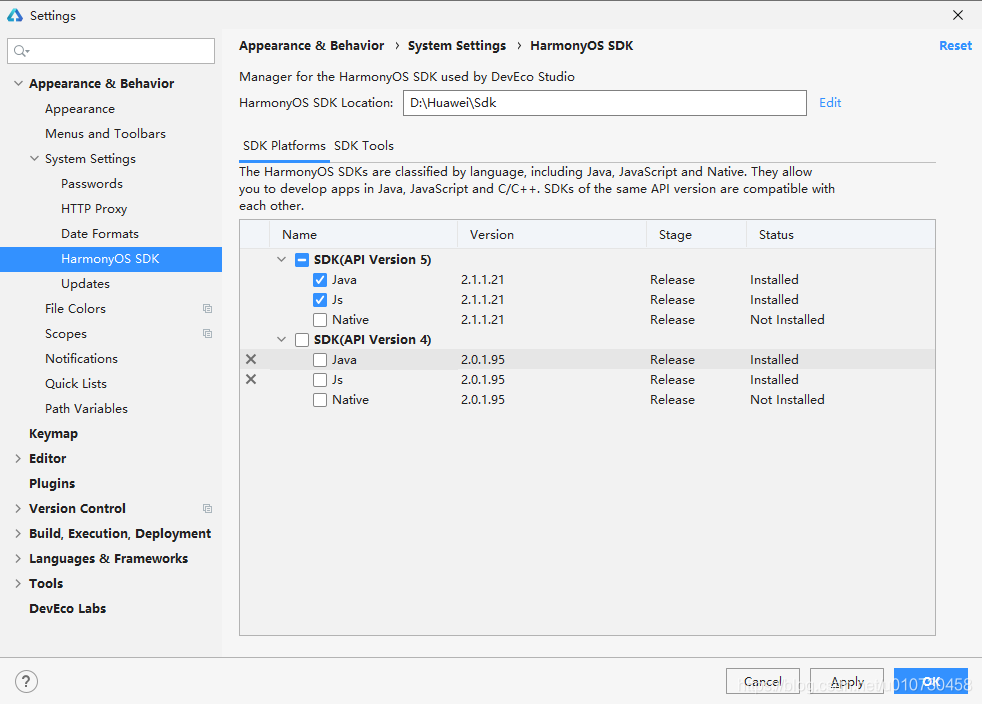Click the project-level icon beside Version Control
The width and height of the screenshot is (982, 704).
pyautogui.click(x=207, y=509)
